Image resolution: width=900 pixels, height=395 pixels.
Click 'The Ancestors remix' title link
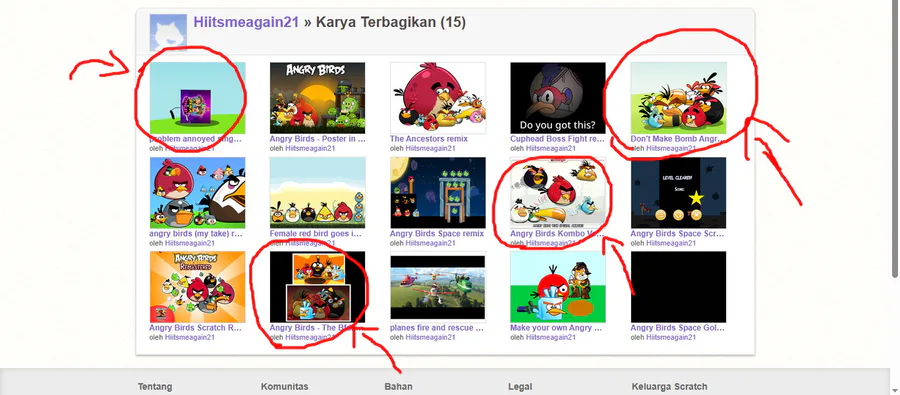point(429,139)
